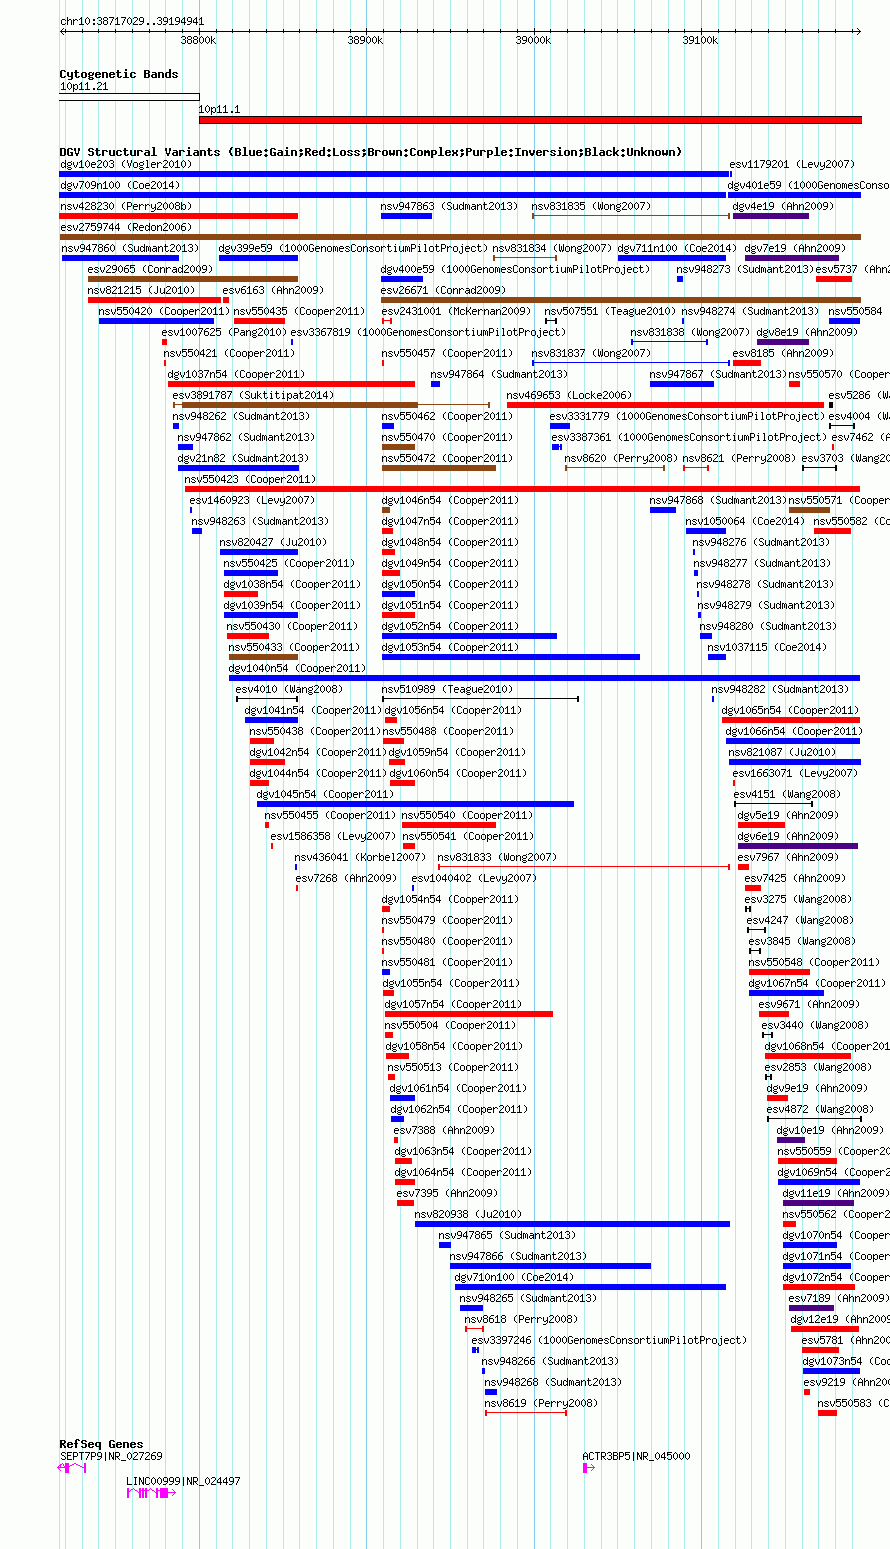Open the LINC00999|NR_024497 gene label
890x1549 pixels.
183,1481
